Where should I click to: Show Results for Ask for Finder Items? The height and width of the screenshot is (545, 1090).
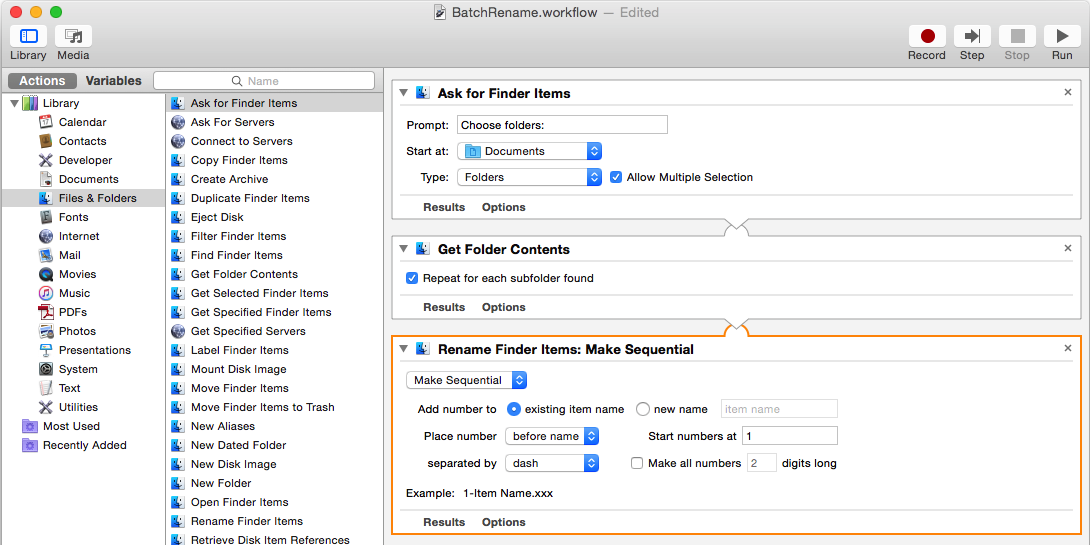tap(444, 207)
